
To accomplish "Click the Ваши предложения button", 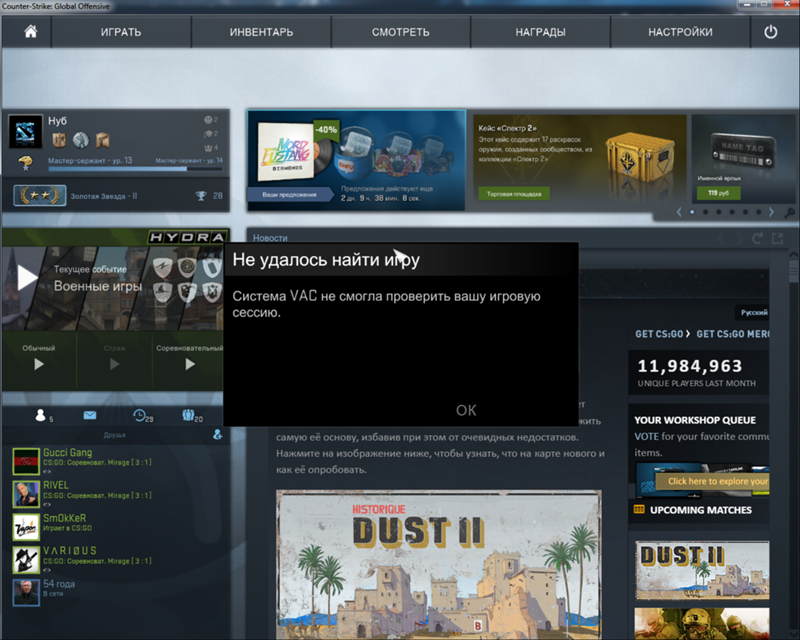I will (289, 194).
